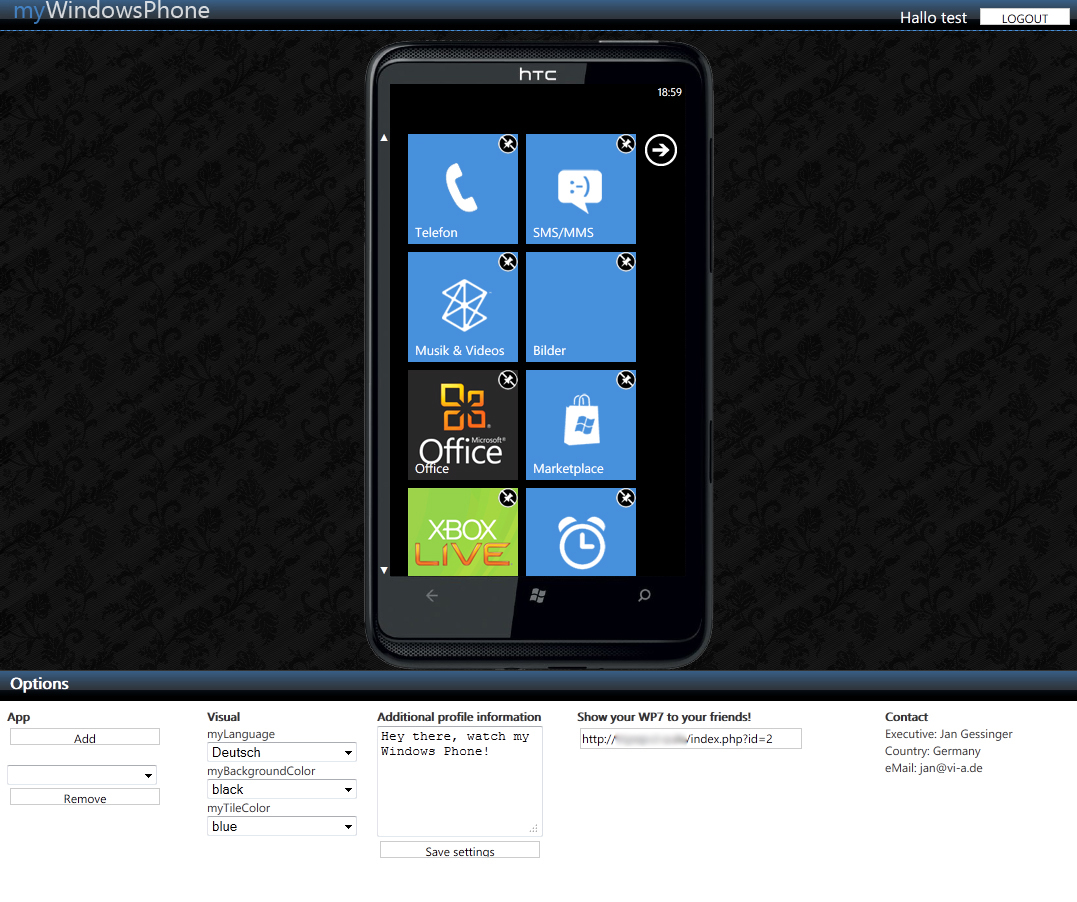This screenshot has width=1077, height=902.
Task: Open the SMS/MMS messaging tile
Action: 580,189
